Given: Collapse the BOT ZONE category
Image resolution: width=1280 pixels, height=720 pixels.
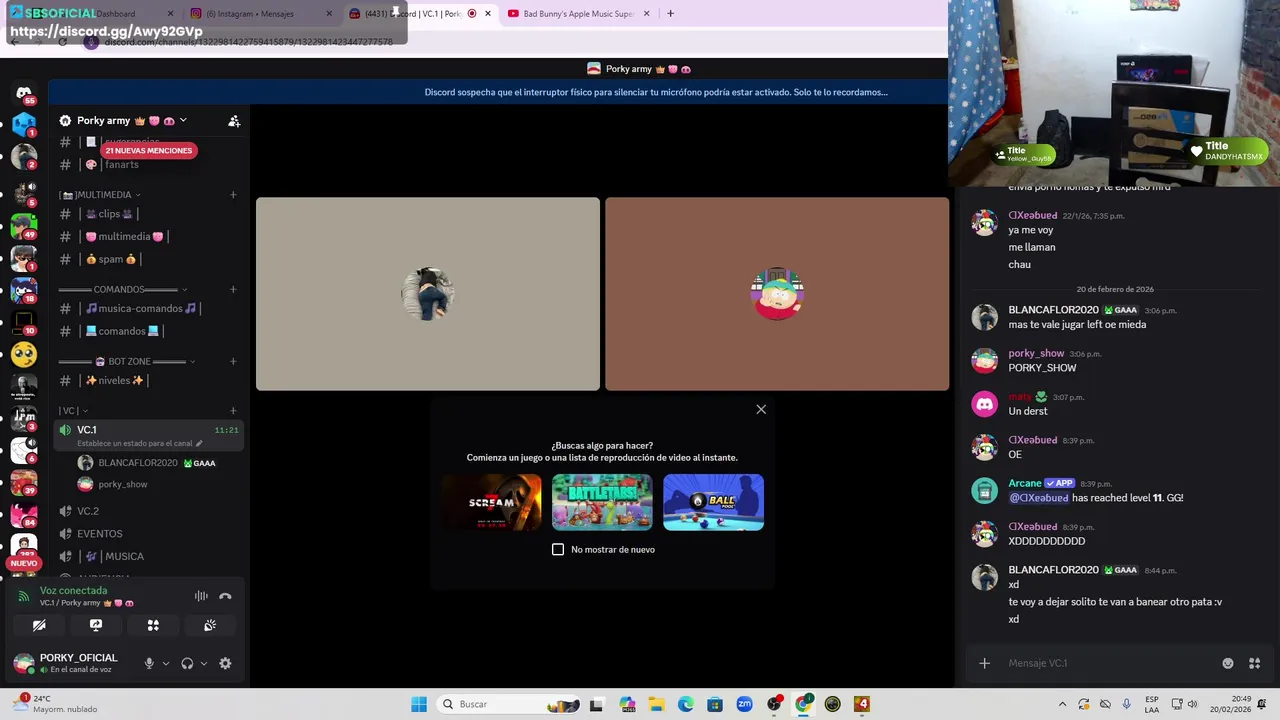Looking at the screenshot, I should 127,361.
